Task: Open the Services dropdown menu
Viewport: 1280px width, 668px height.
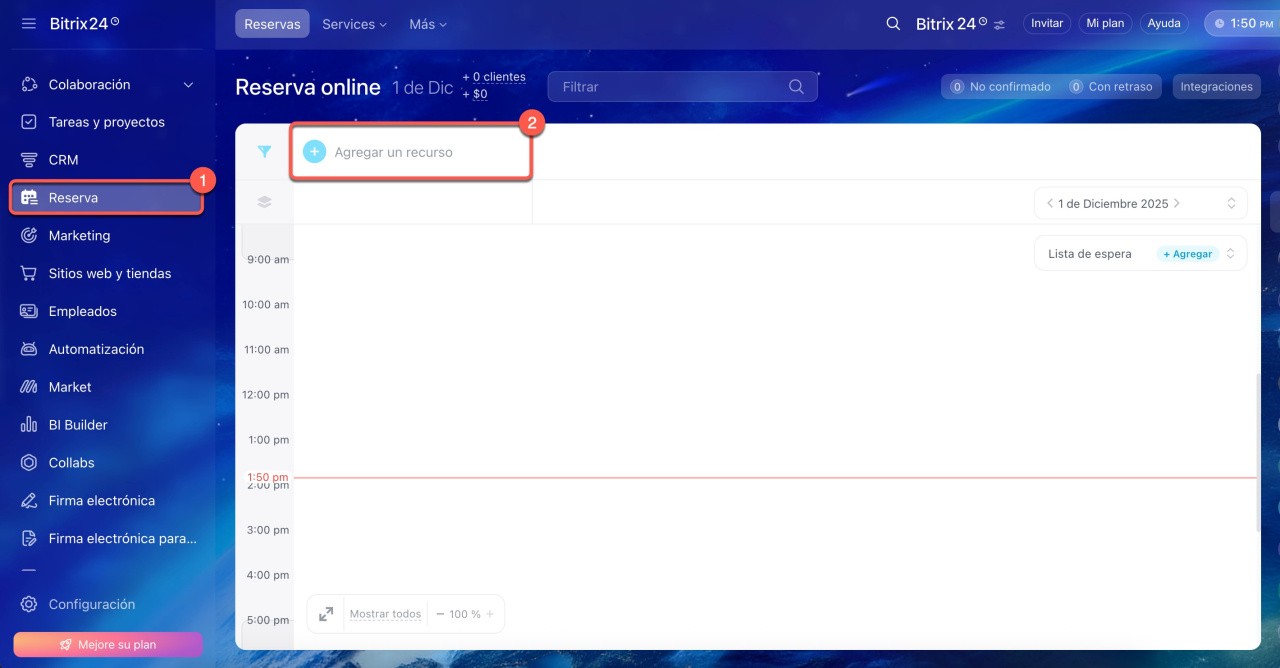Action: coord(354,24)
